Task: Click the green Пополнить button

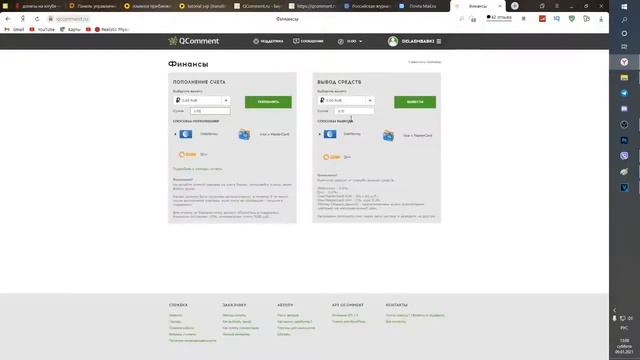Action: pyautogui.click(x=268, y=102)
